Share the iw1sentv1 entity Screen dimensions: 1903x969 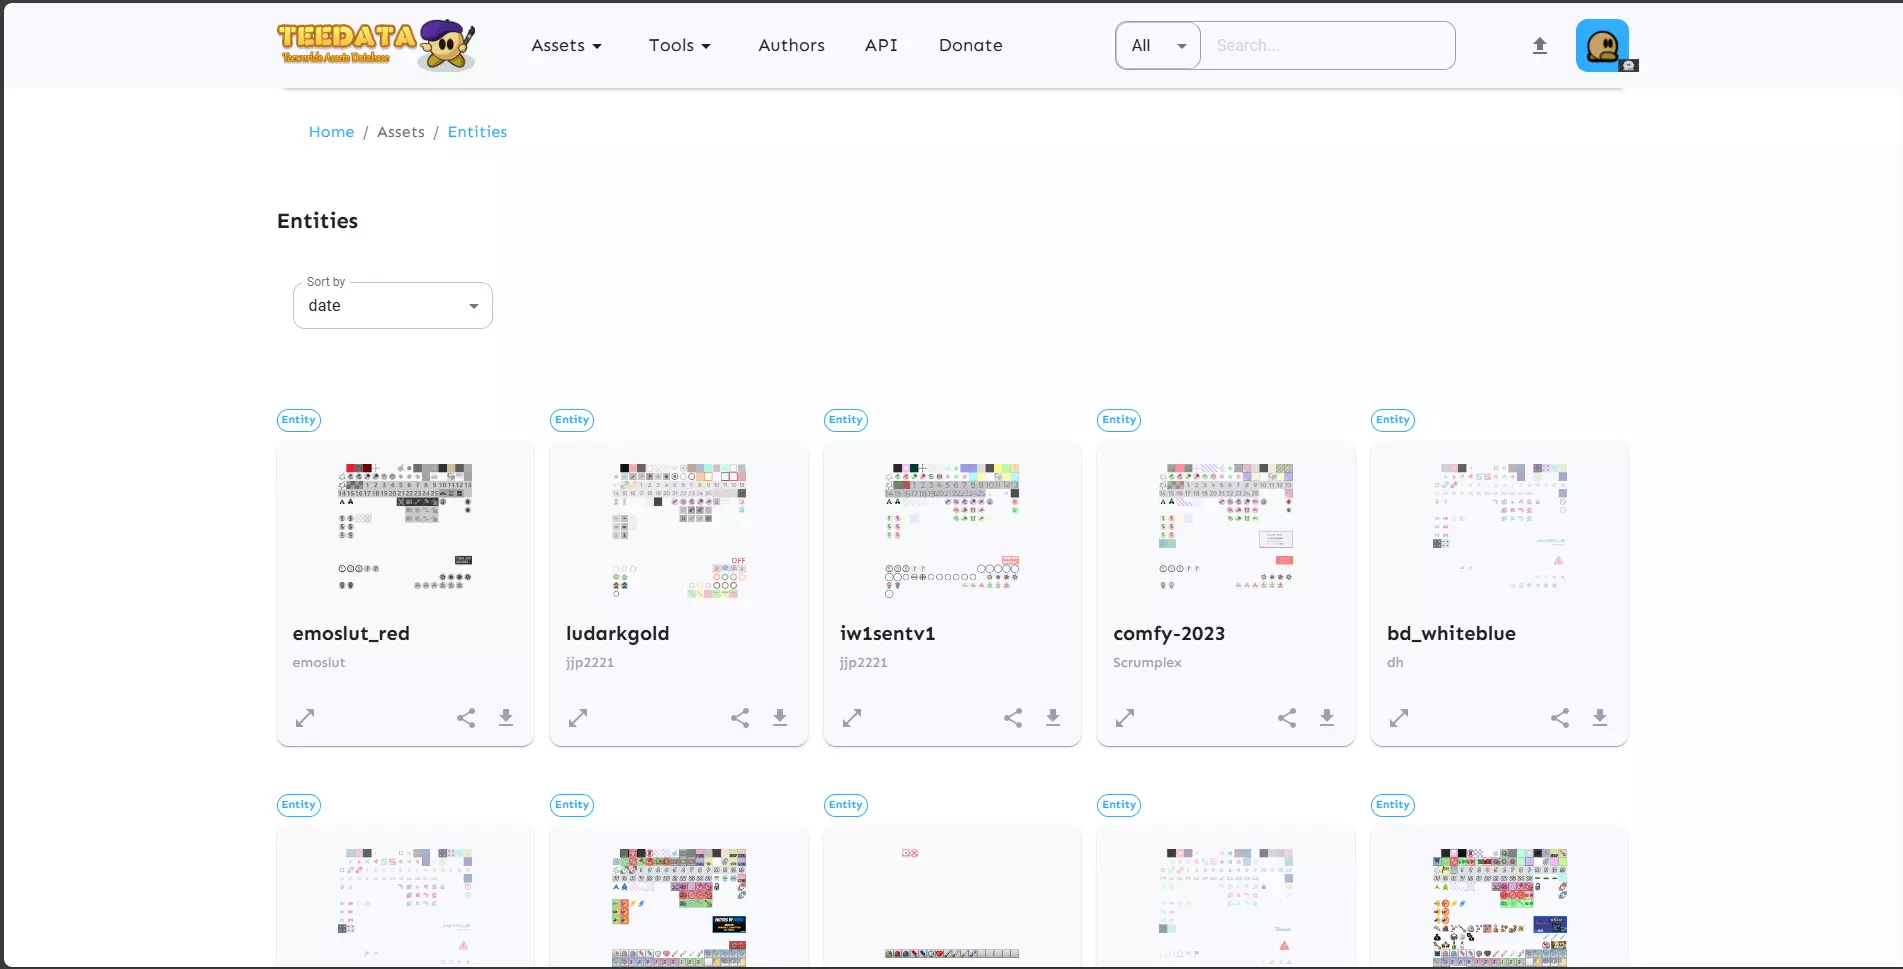[x=1013, y=718]
